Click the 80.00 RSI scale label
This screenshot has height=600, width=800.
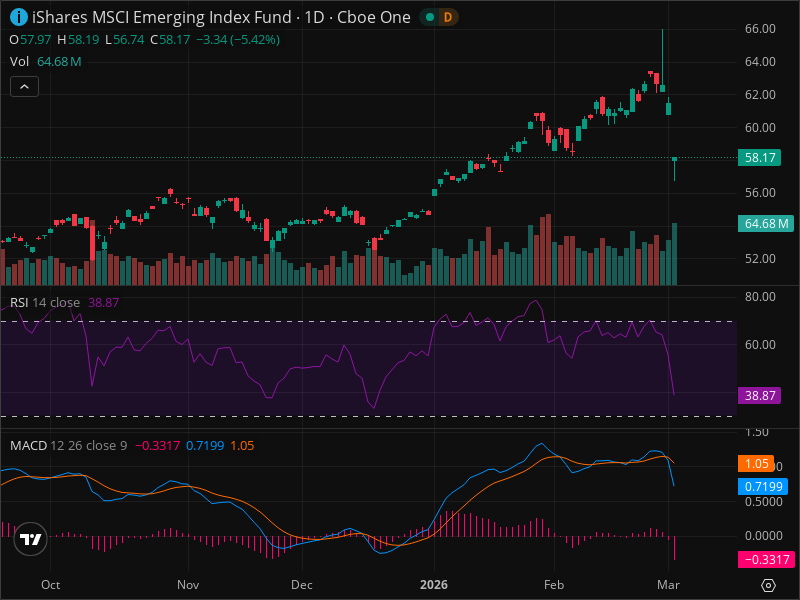pos(760,296)
